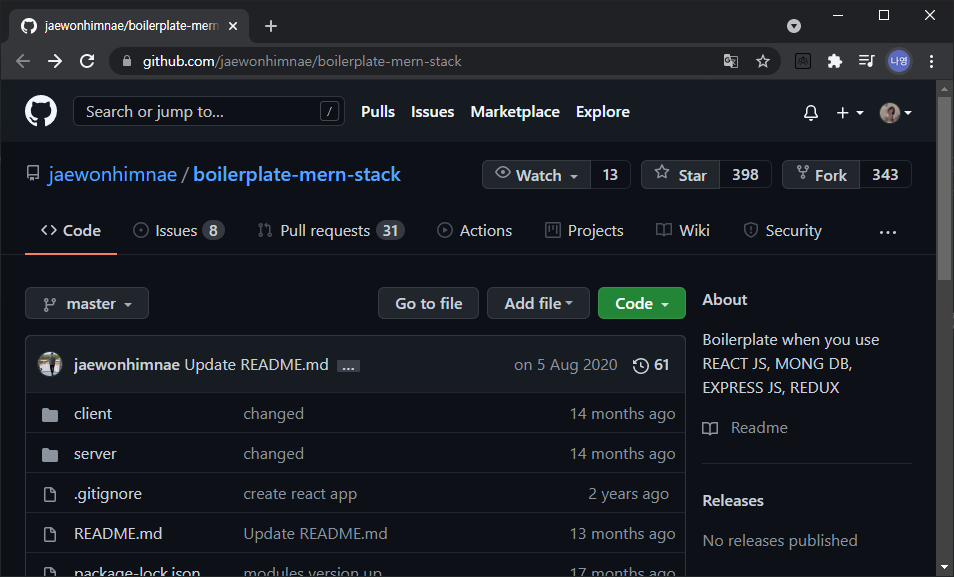Open the client folder
Screen dimensions: 954x577
click(92, 414)
